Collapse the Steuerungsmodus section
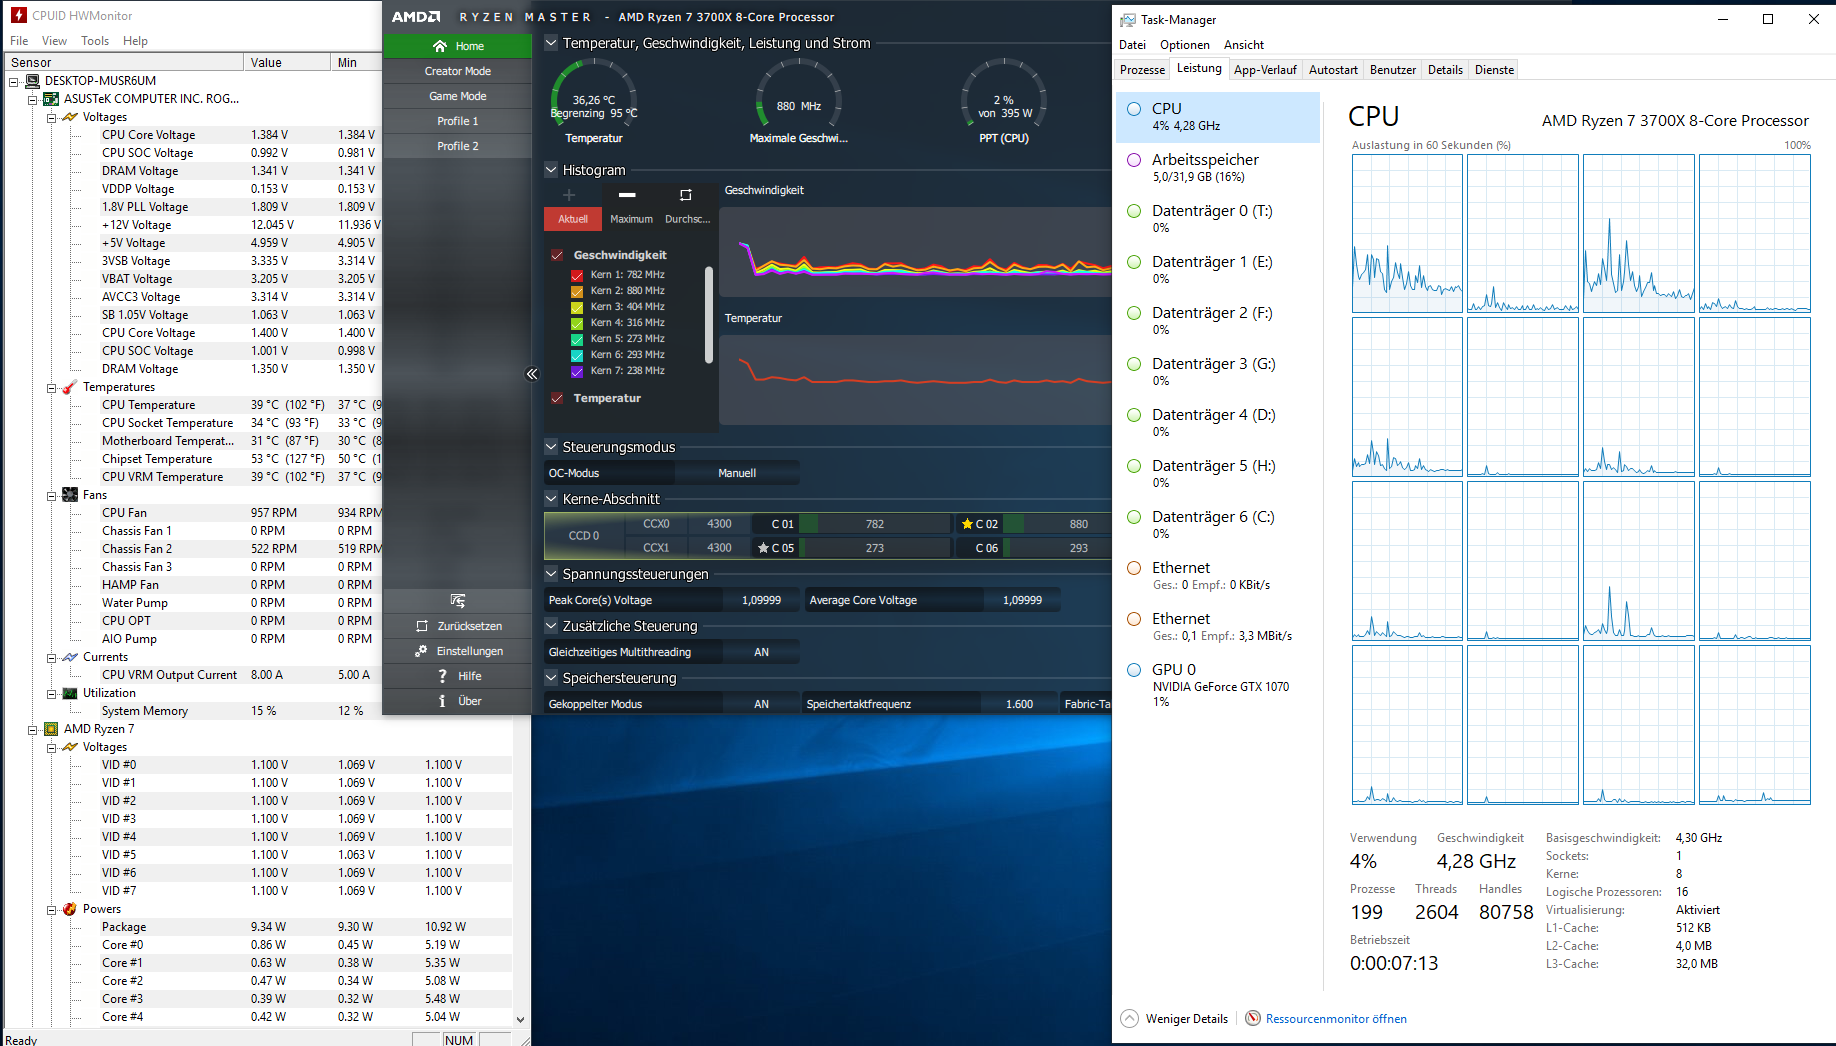The height and width of the screenshot is (1046, 1836). point(551,447)
